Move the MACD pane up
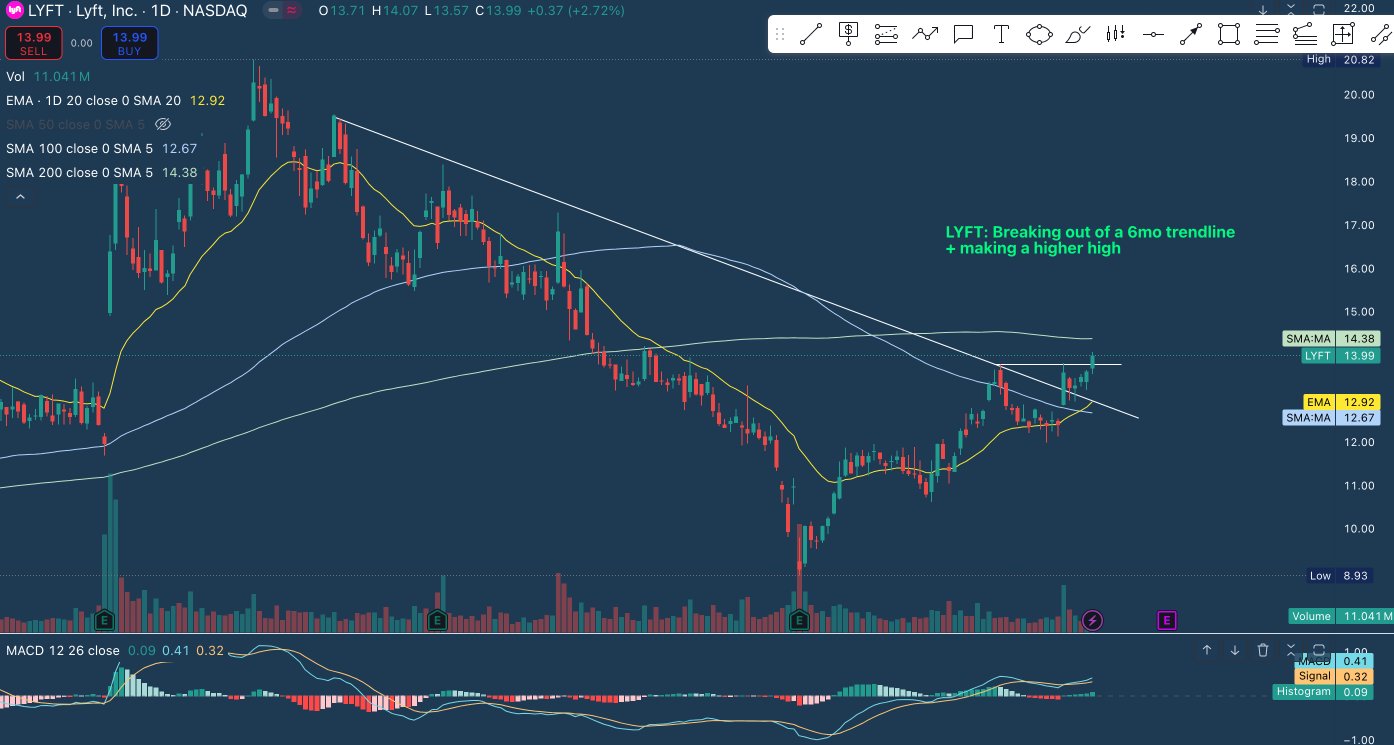This screenshot has height=745, width=1394. point(1207,650)
